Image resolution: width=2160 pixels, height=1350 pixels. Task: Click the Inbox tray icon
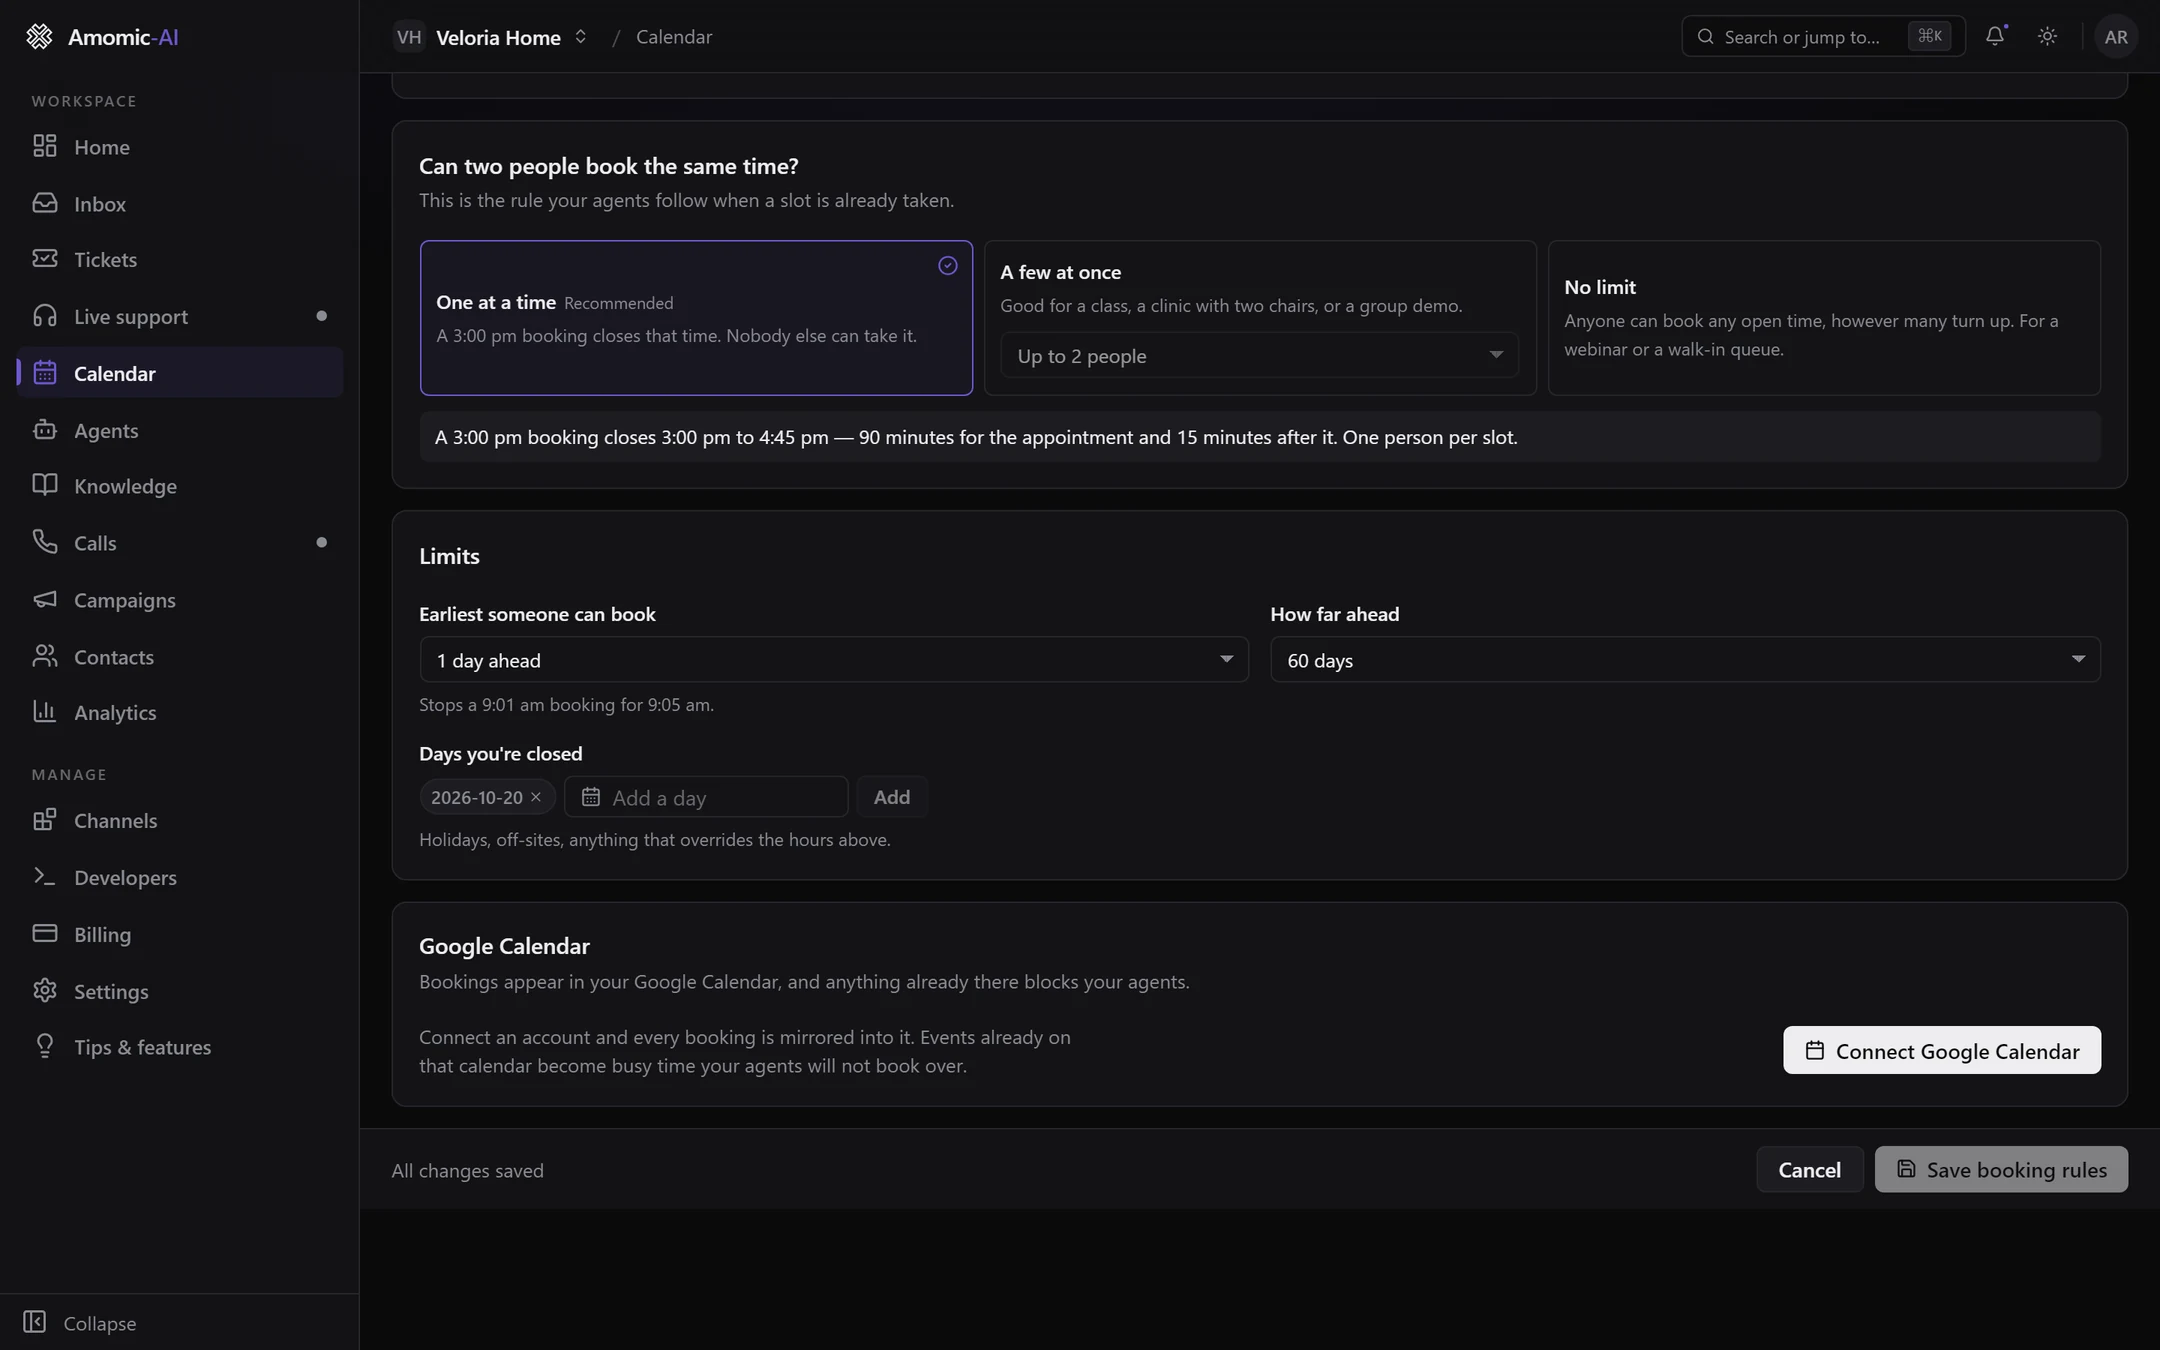pos(44,203)
